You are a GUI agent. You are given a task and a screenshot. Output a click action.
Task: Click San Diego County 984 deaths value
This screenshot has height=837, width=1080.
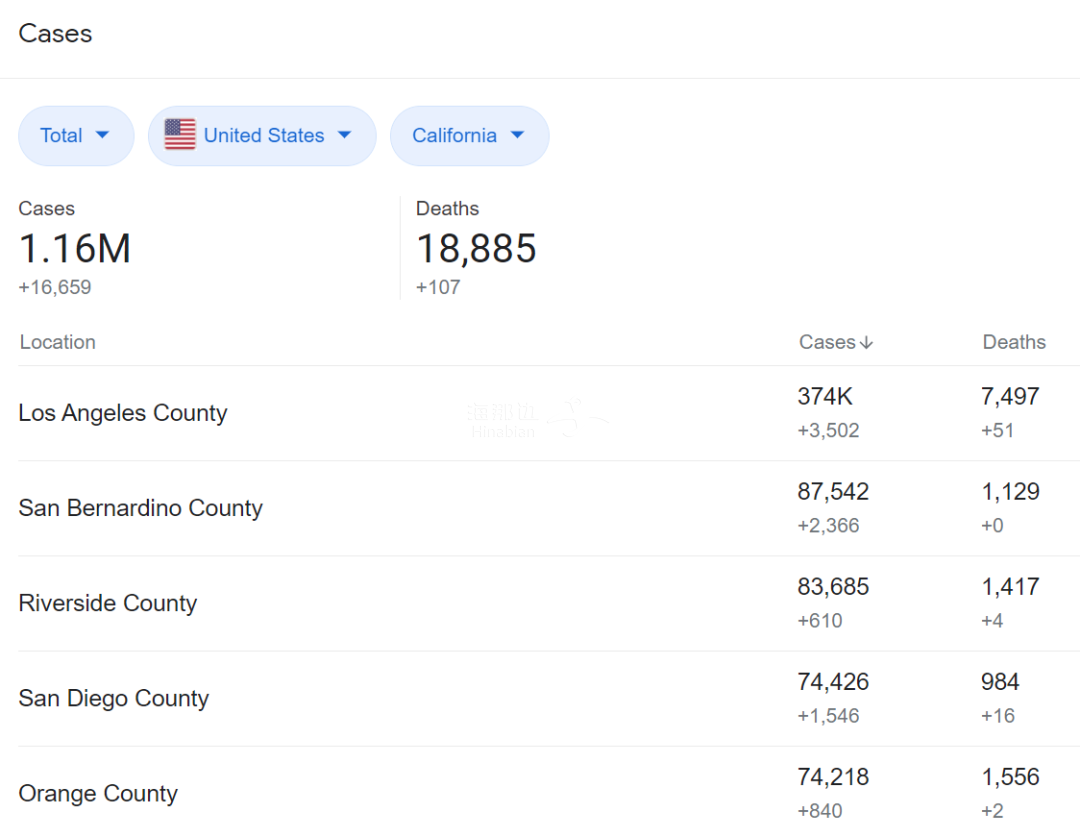click(x=1000, y=682)
